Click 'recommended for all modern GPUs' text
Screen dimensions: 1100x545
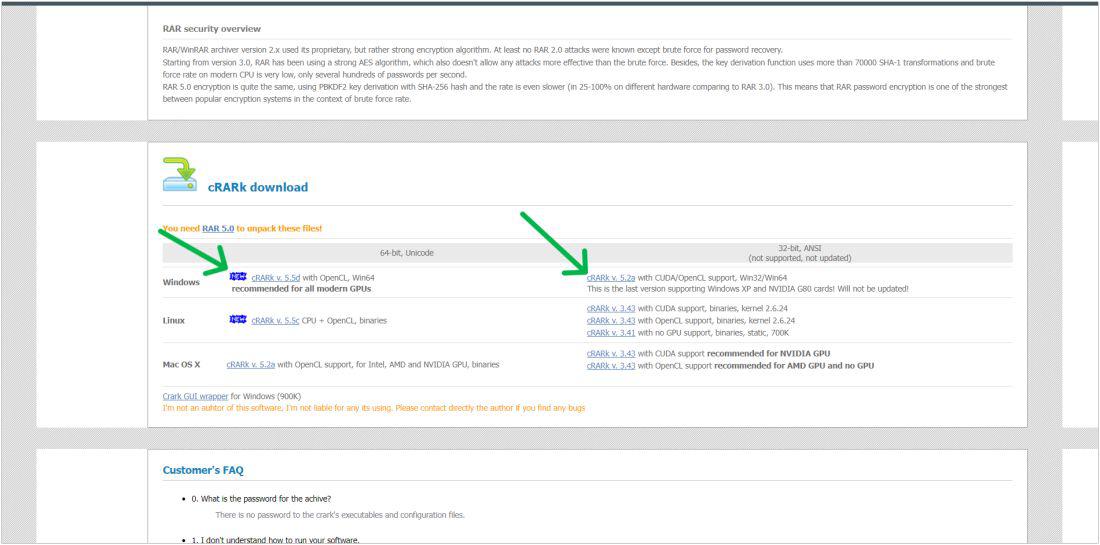click(302, 288)
